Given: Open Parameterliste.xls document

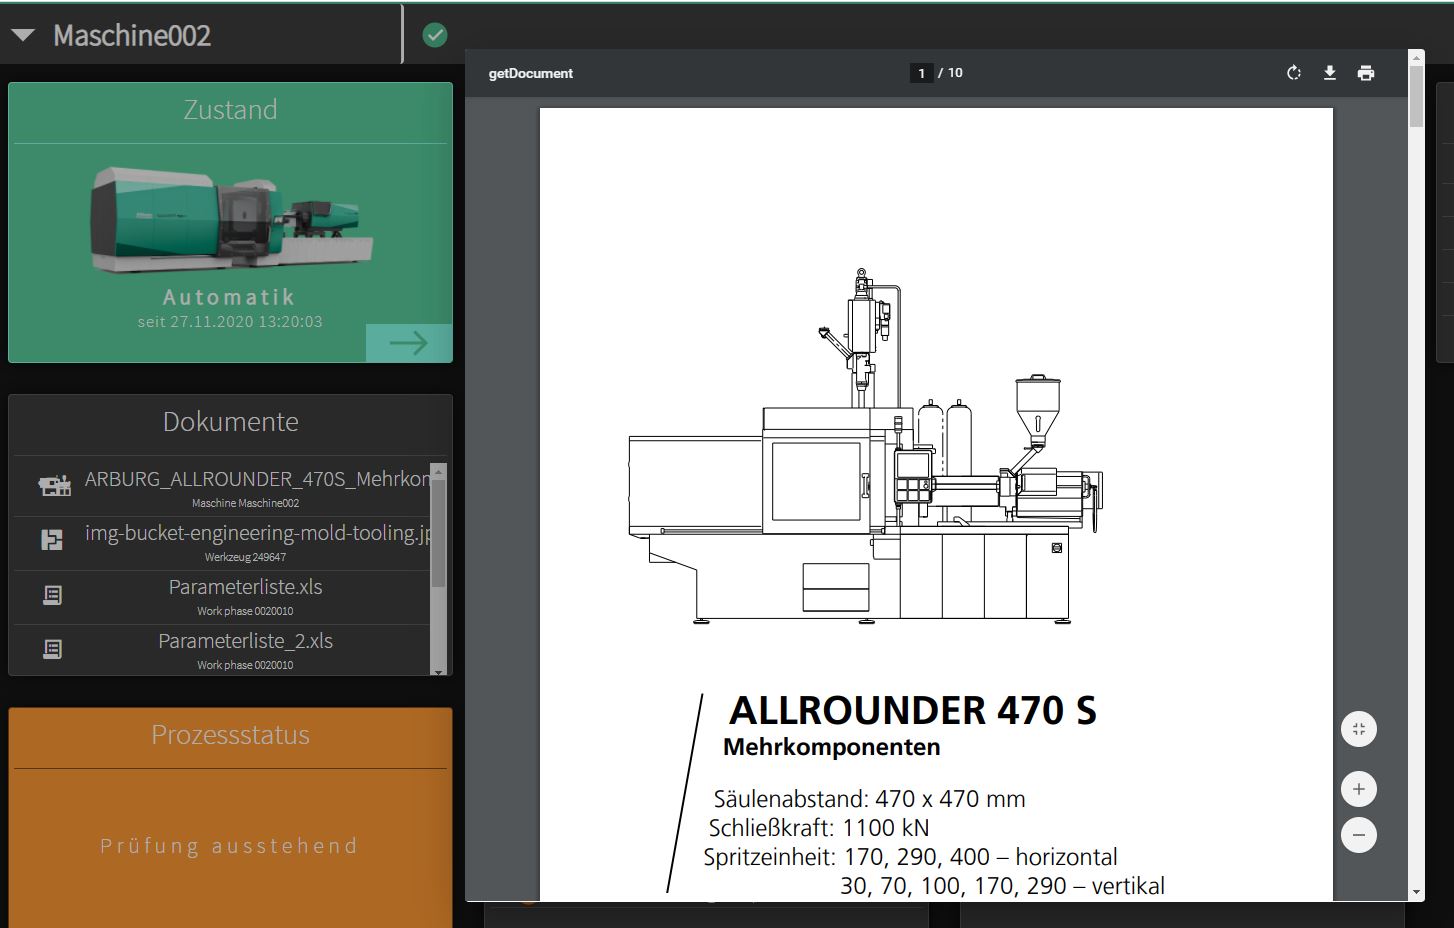Looking at the screenshot, I should [245, 587].
